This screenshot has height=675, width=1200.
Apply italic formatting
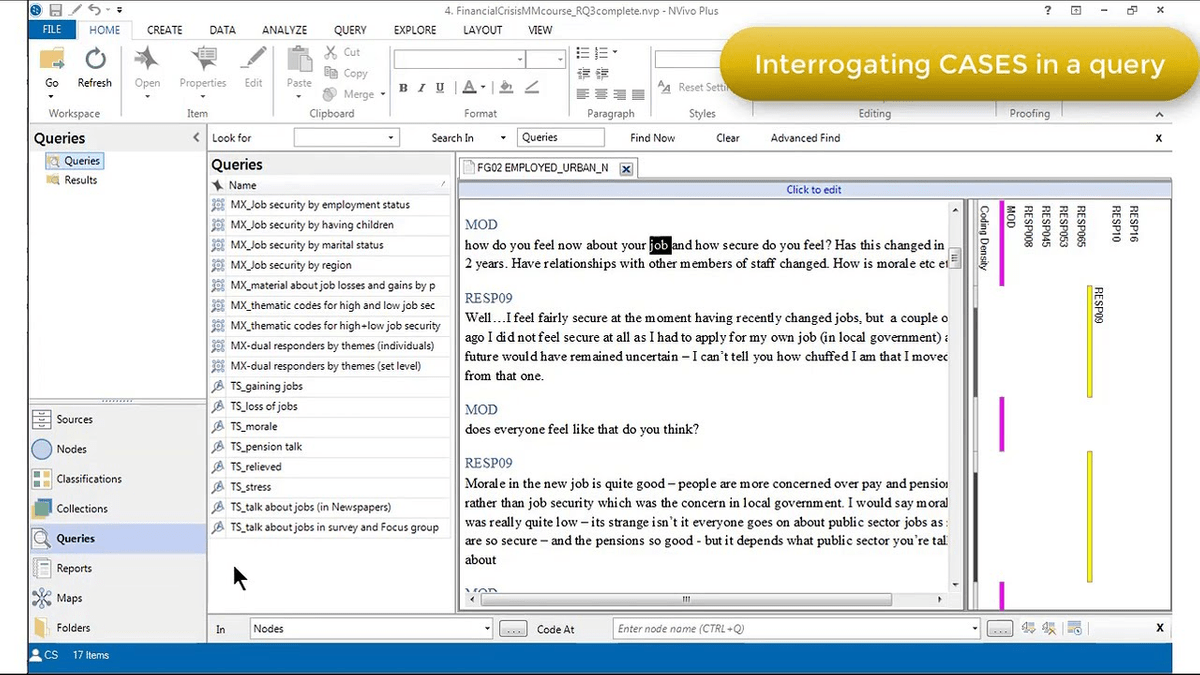click(x=420, y=87)
